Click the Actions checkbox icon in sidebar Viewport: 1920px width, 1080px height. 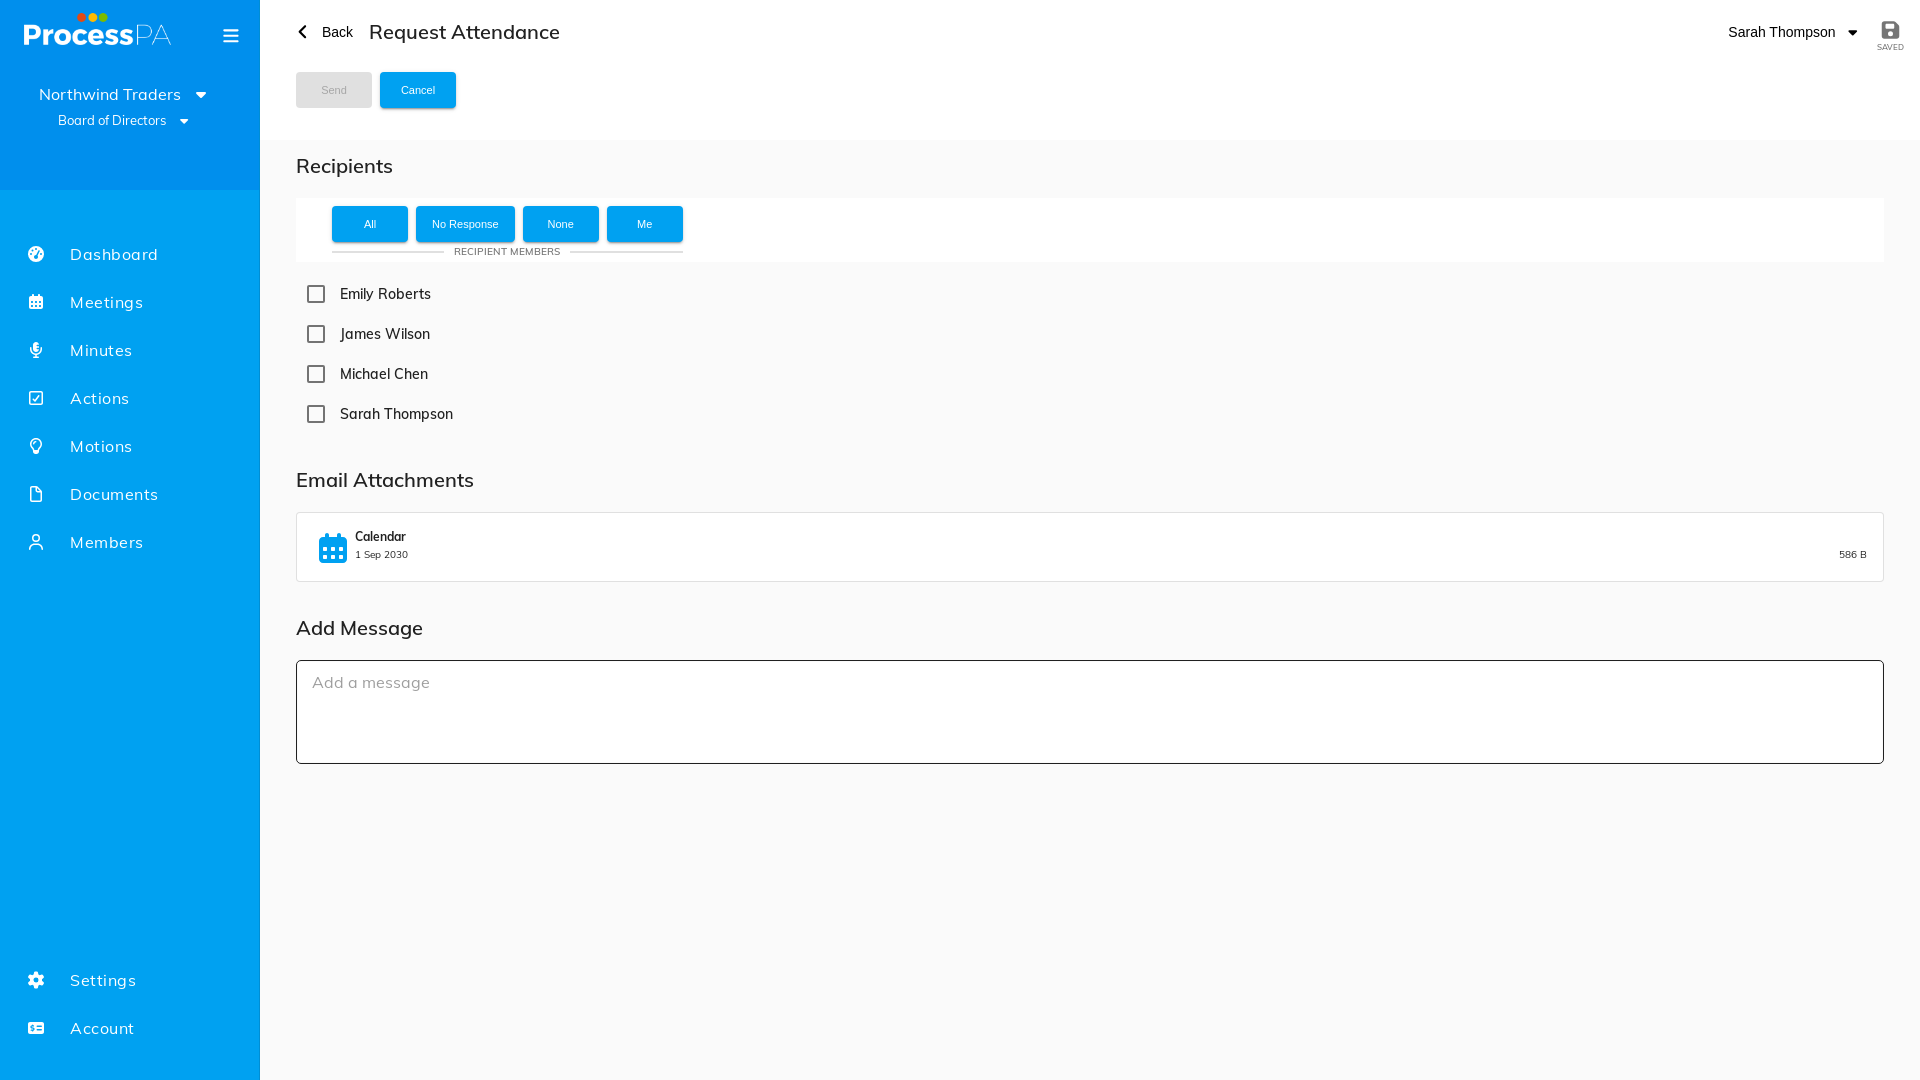[36, 398]
